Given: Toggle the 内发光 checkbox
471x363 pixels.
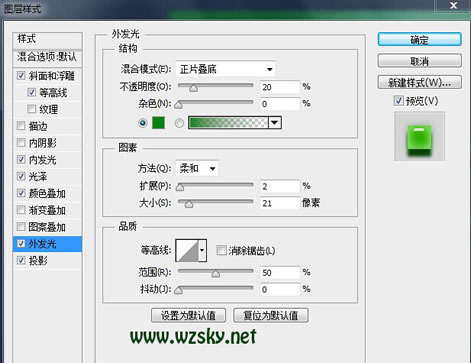Looking at the screenshot, I should click(x=21, y=160).
